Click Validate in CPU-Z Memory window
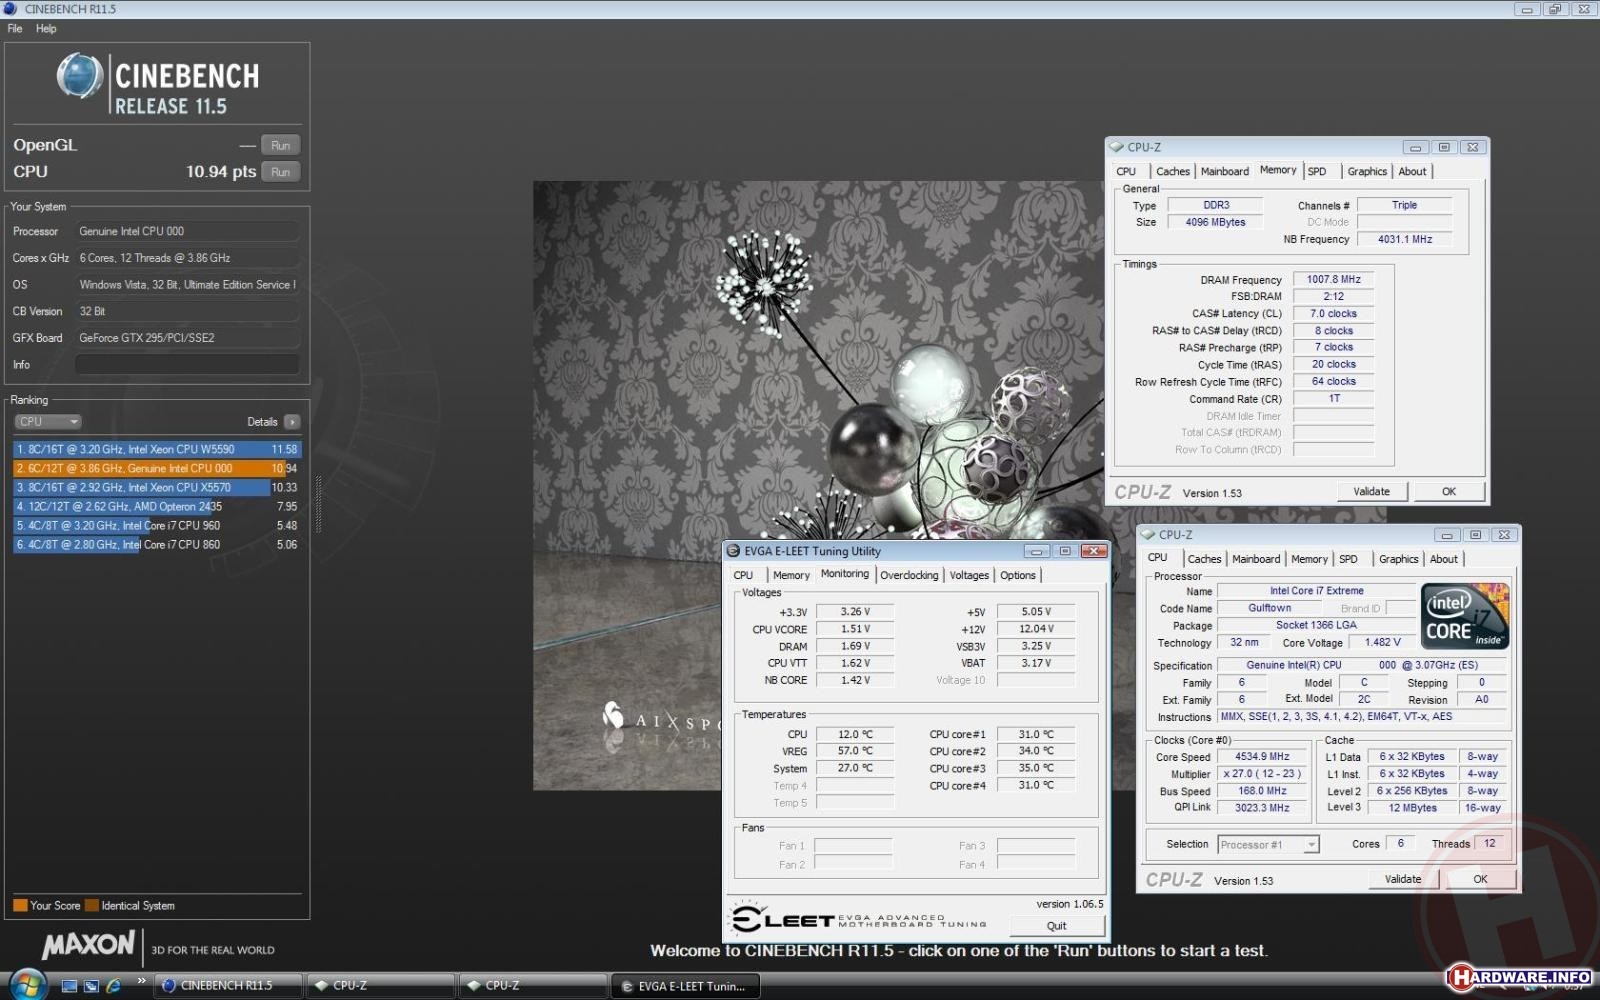This screenshot has height=1000, width=1600. point(1372,492)
